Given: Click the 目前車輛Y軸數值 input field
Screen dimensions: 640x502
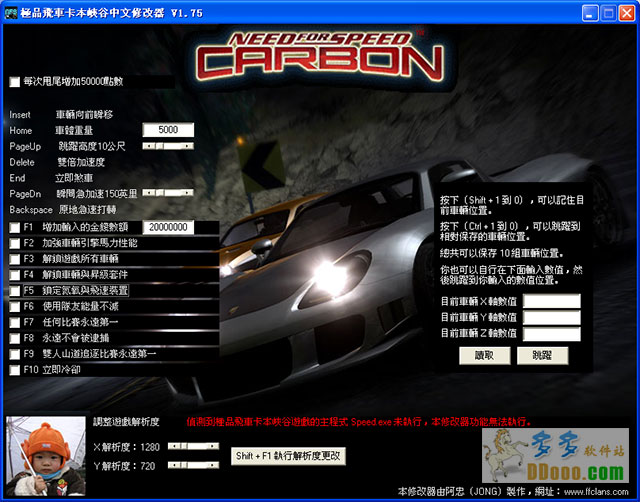Looking at the screenshot, I should [552, 317].
